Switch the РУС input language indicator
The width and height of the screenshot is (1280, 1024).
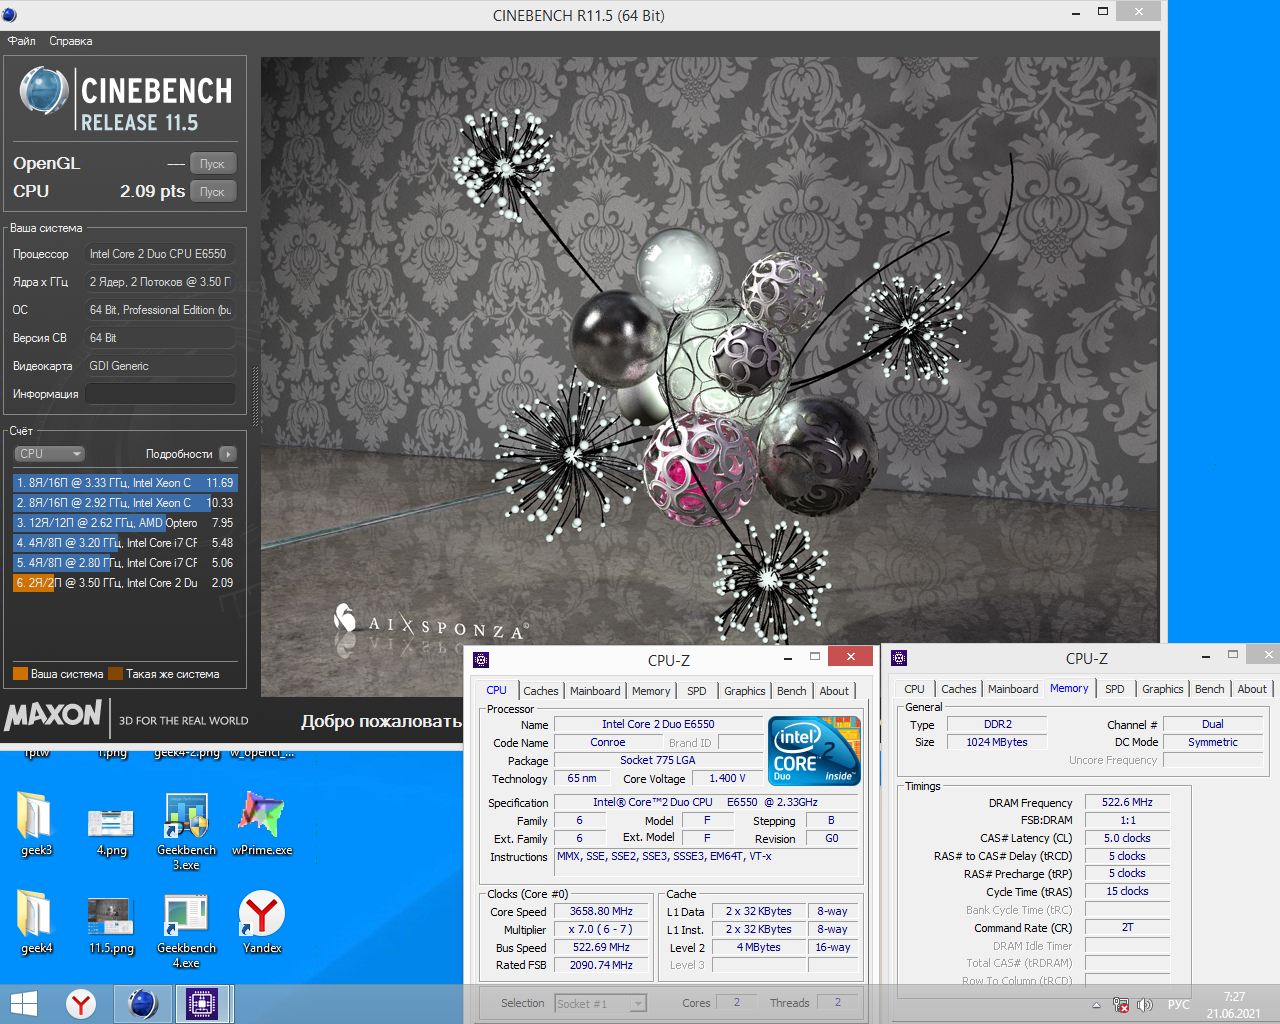(1179, 1005)
